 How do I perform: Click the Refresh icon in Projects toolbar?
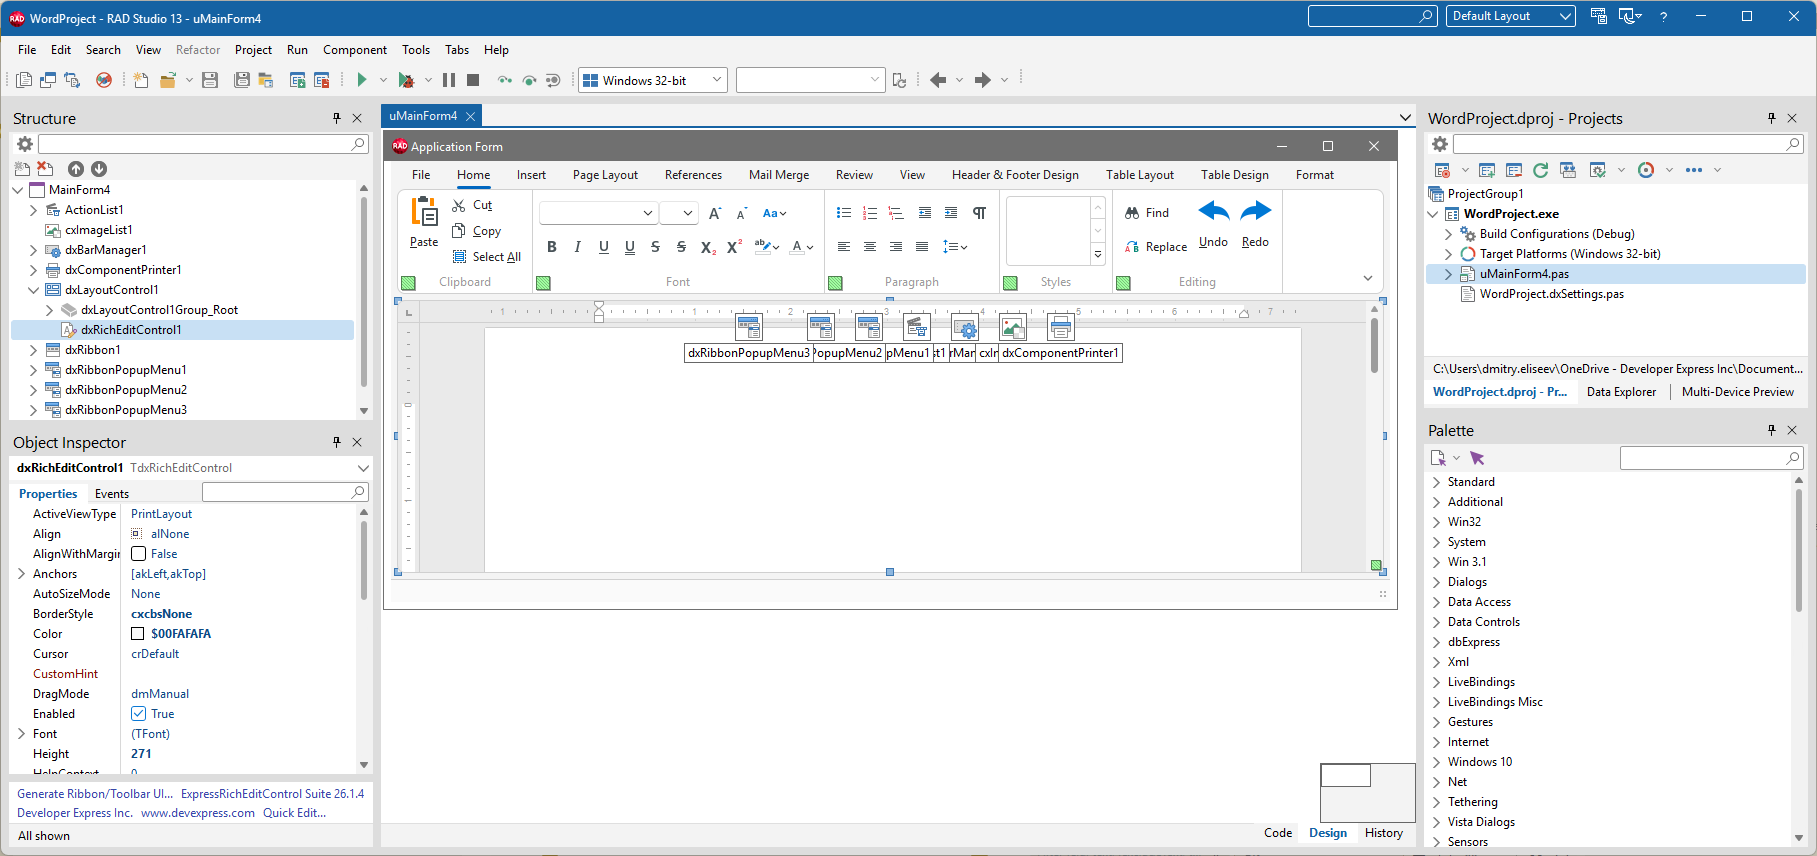click(1541, 170)
